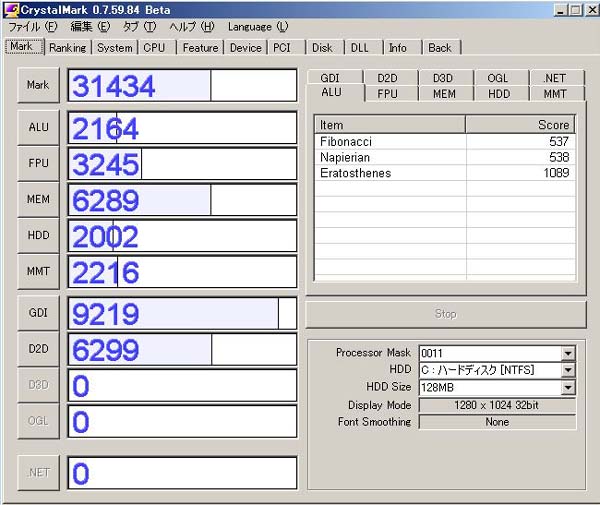Run the D2D benchmark button on the left
The height and width of the screenshot is (505, 600).
(38, 349)
